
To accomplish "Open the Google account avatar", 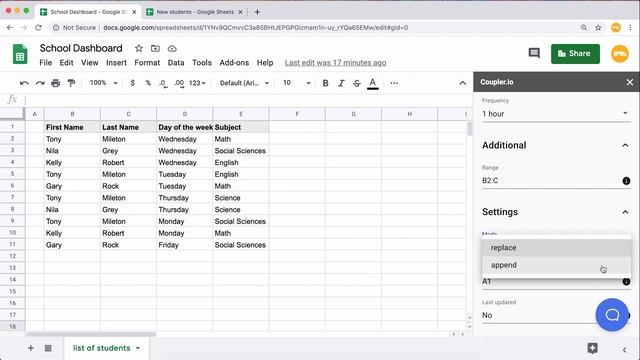I will tap(620, 53).
